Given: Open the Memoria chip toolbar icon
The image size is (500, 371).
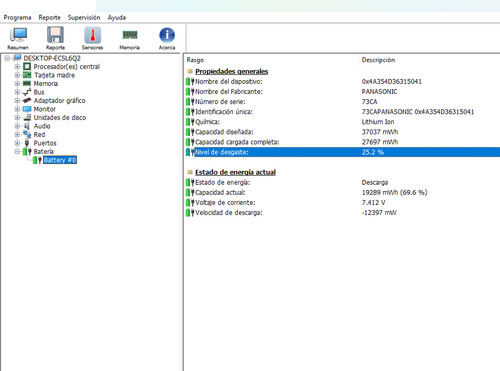Looking at the screenshot, I should coord(130,38).
